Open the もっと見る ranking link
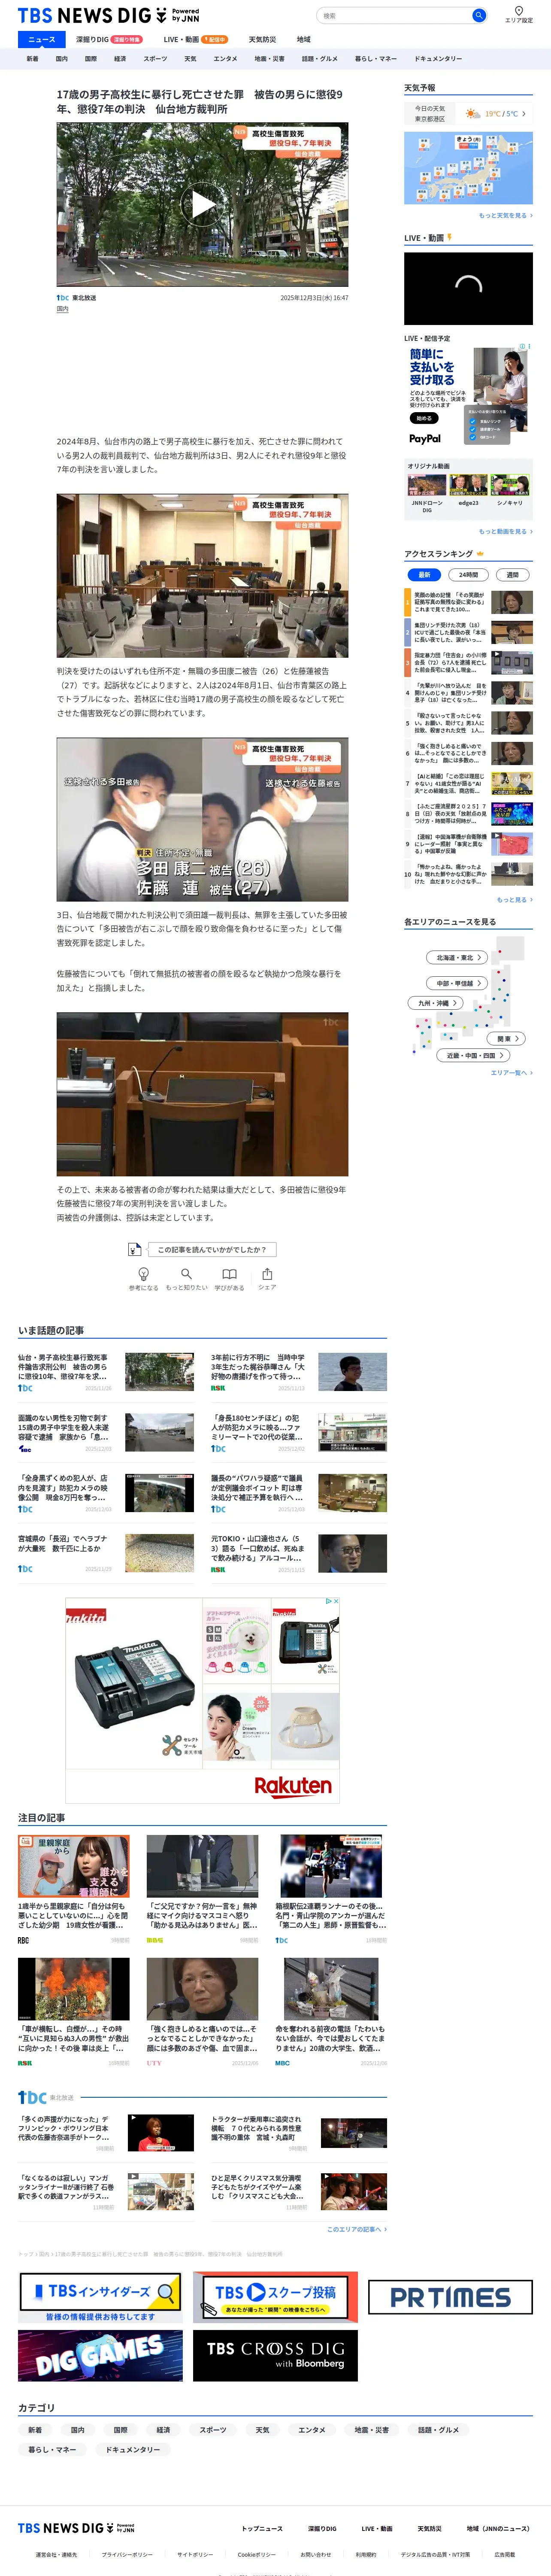This screenshot has height=2576, width=551. pyautogui.click(x=514, y=899)
